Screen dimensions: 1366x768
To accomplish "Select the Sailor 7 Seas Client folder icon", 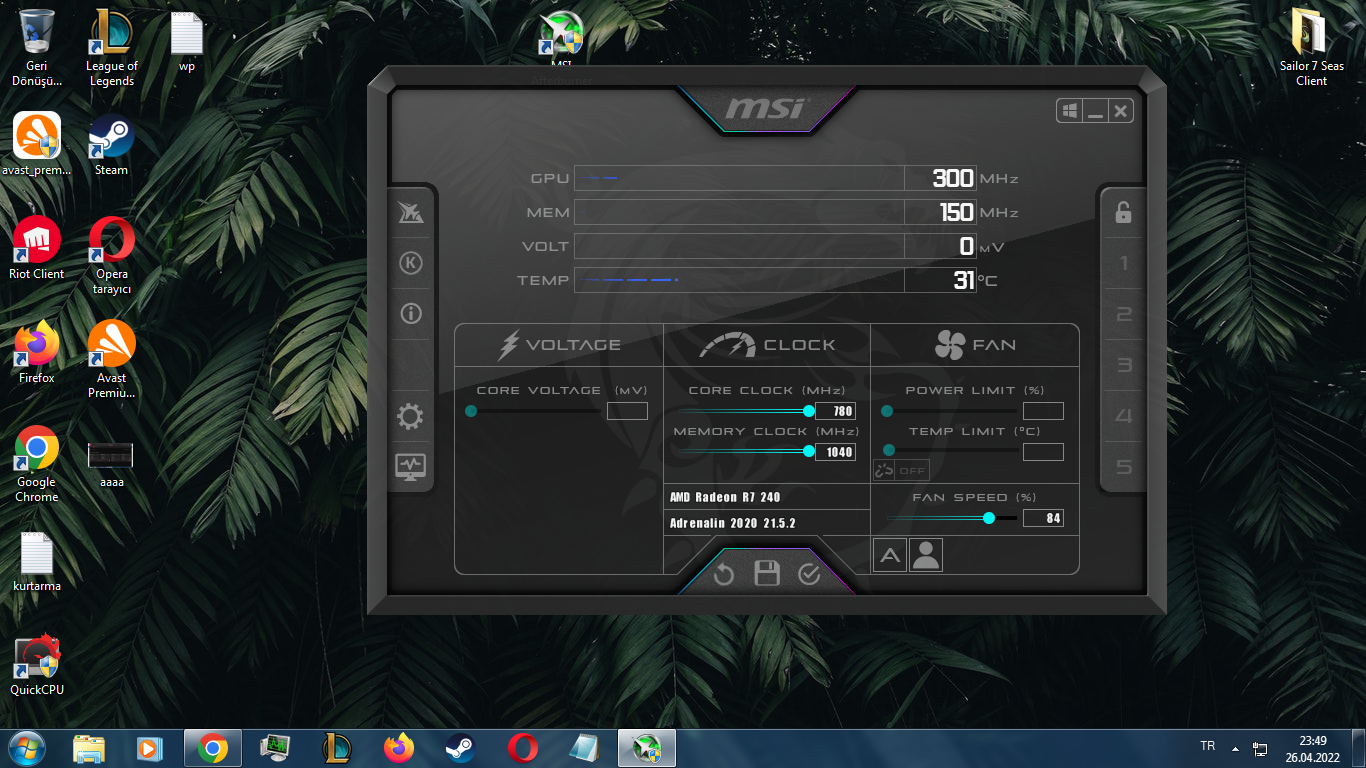I will [x=1311, y=48].
